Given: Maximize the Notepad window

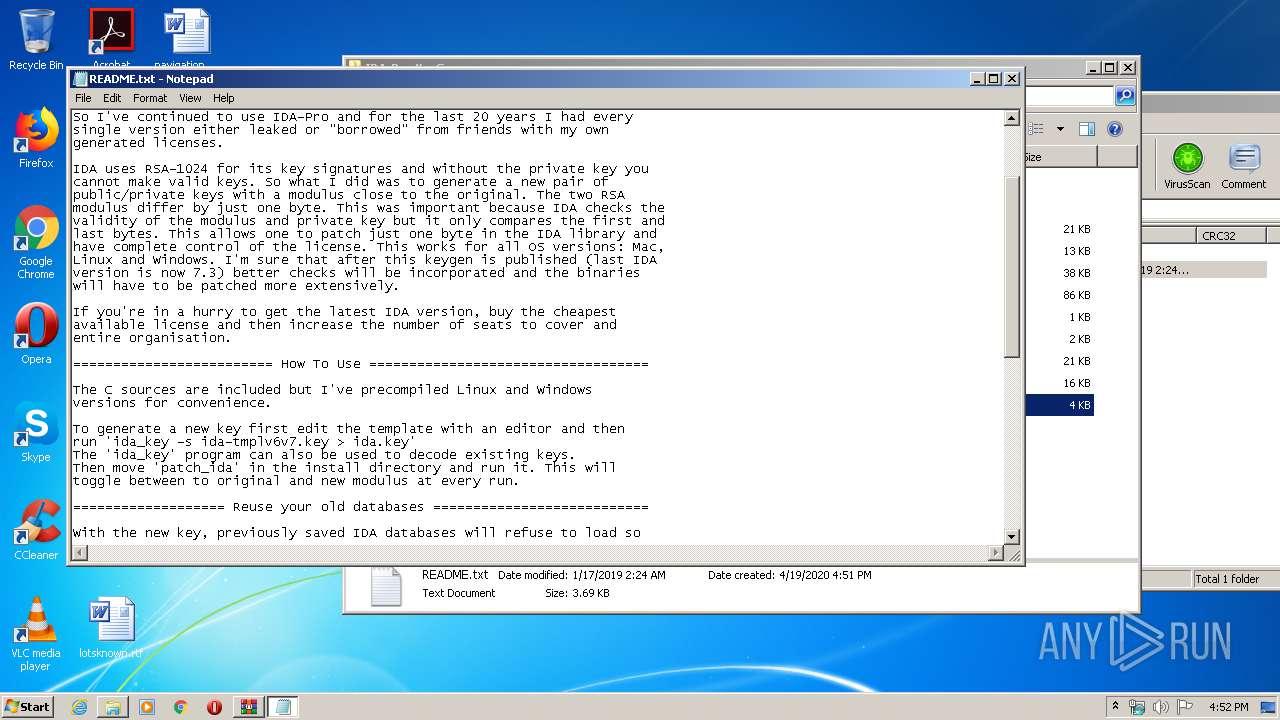Looking at the screenshot, I should [x=993, y=79].
